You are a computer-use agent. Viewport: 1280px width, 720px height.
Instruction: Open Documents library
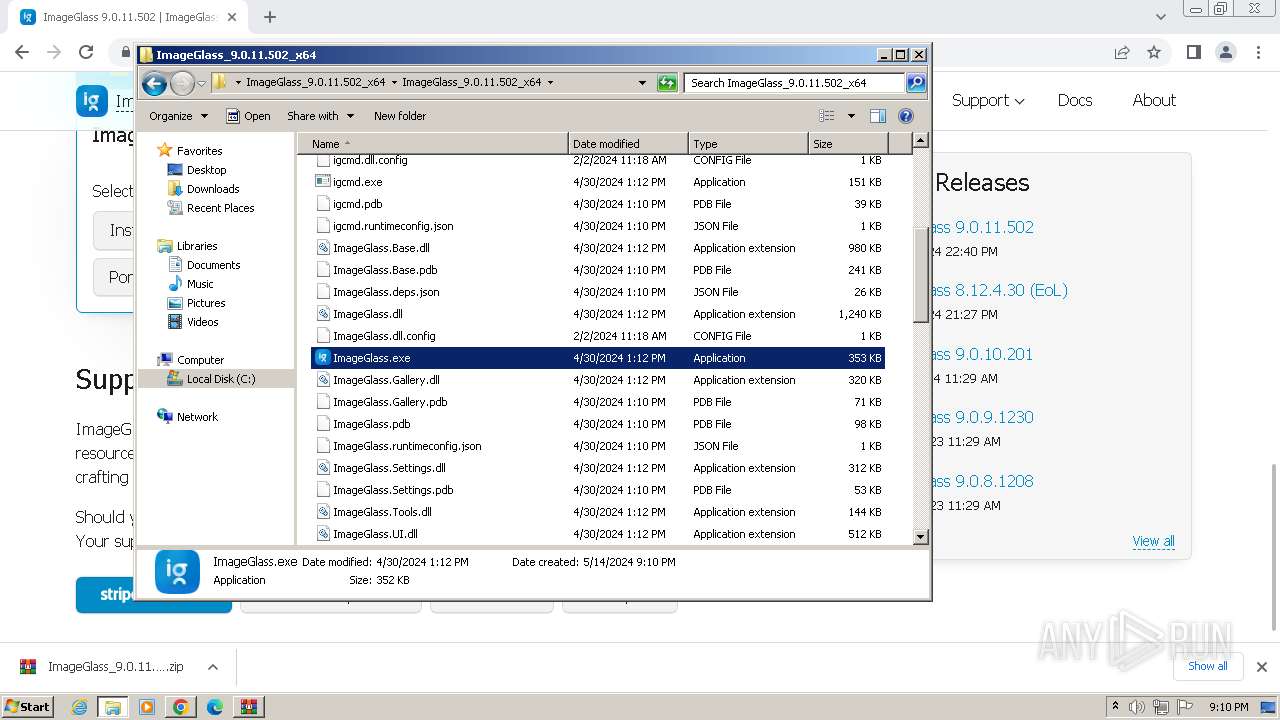click(213, 265)
